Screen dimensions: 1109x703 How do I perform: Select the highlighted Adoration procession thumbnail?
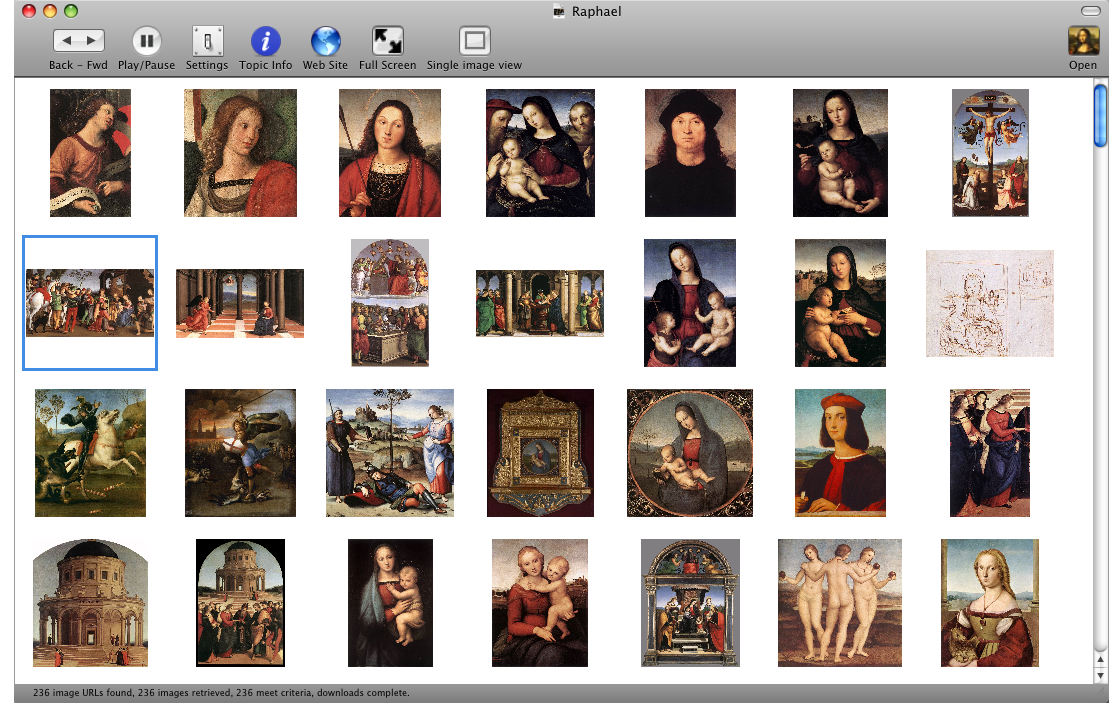tap(90, 303)
